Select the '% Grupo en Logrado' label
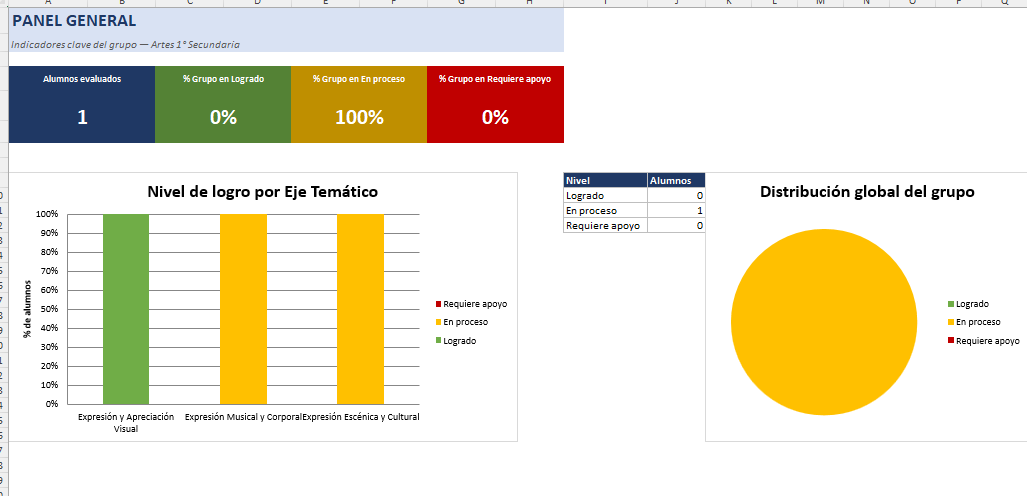1027x496 pixels. click(223, 79)
